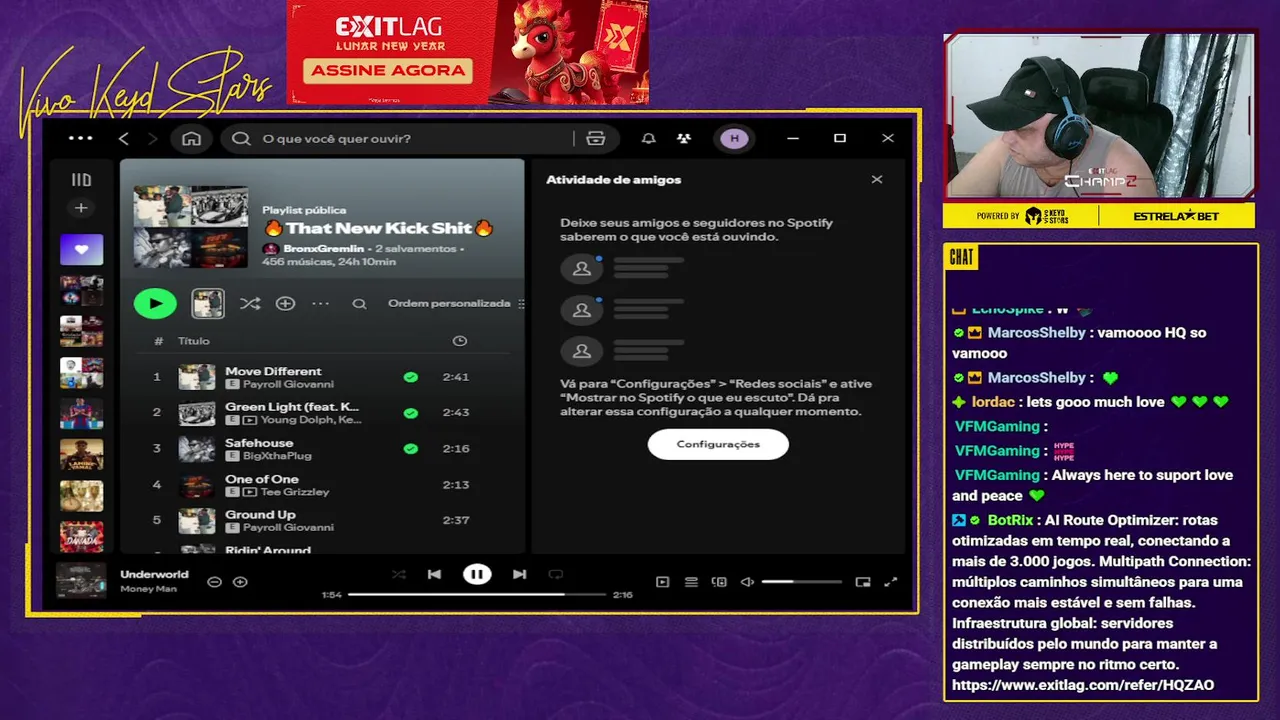Viewport: 1280px width, 720px height.
Task: Mute with the volume speaker icon
Action: (x=747, y=582)
